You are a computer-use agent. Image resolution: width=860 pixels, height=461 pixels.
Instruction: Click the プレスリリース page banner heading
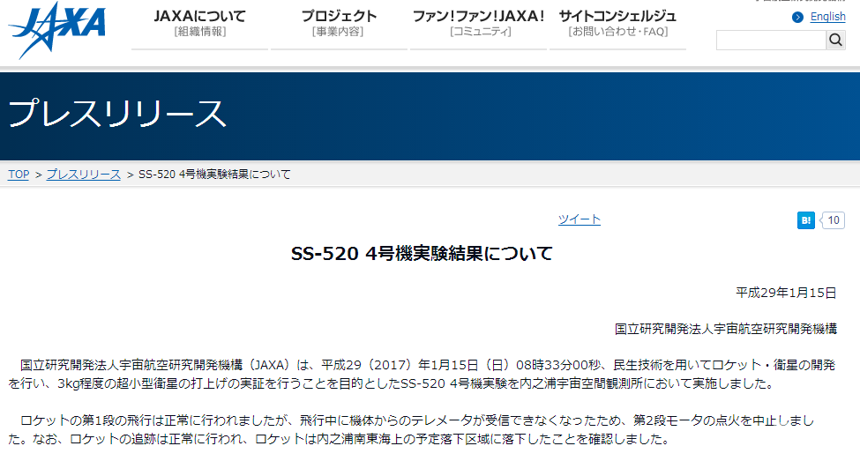point(117,114)
